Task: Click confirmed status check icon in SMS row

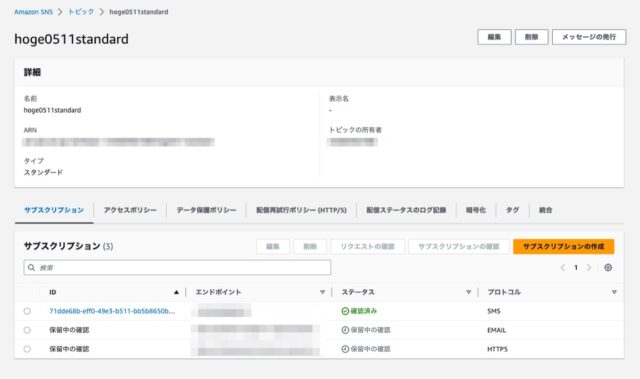Action: [x=345, y=311]
